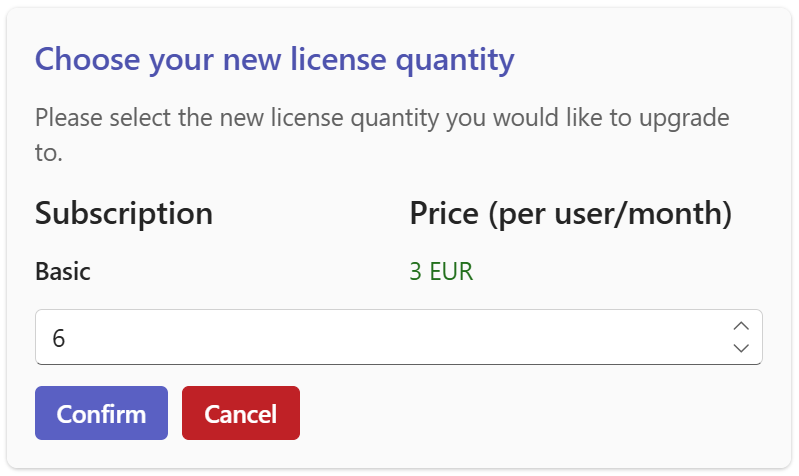Click the value 6 in the quantity box

(59, 339)
